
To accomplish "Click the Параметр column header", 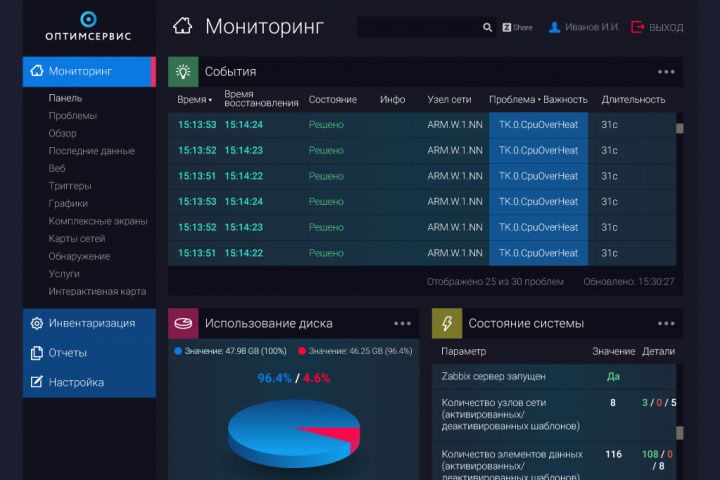I will coord(463,351).
